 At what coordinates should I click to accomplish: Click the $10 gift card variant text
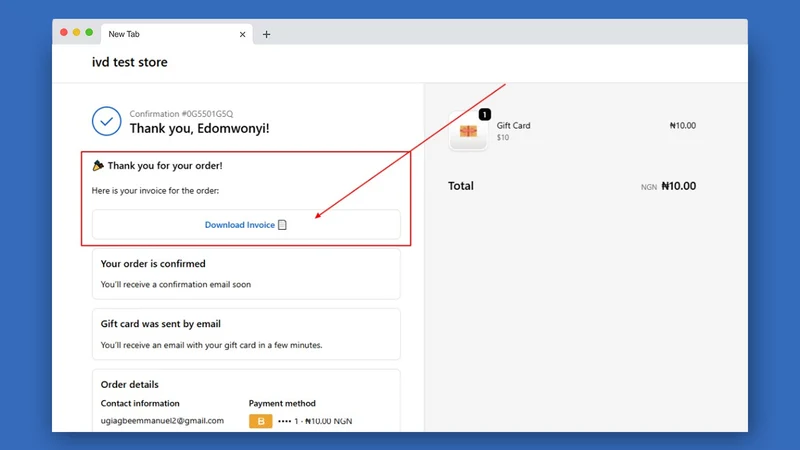(x=503, y=138)
